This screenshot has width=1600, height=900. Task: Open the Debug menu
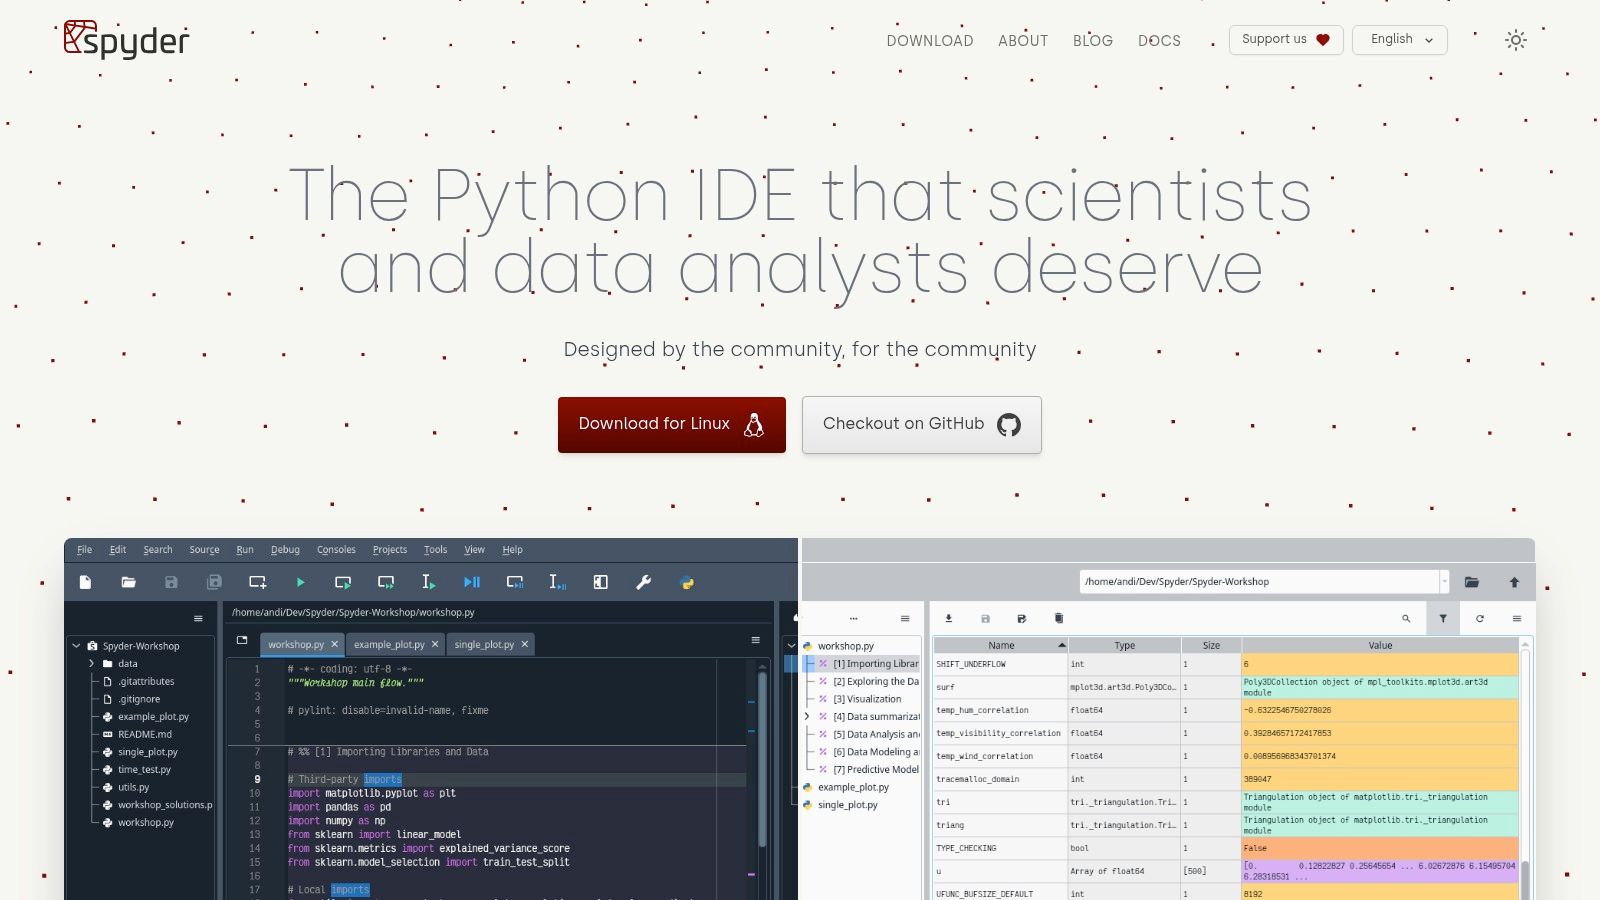tap(285, 549)
